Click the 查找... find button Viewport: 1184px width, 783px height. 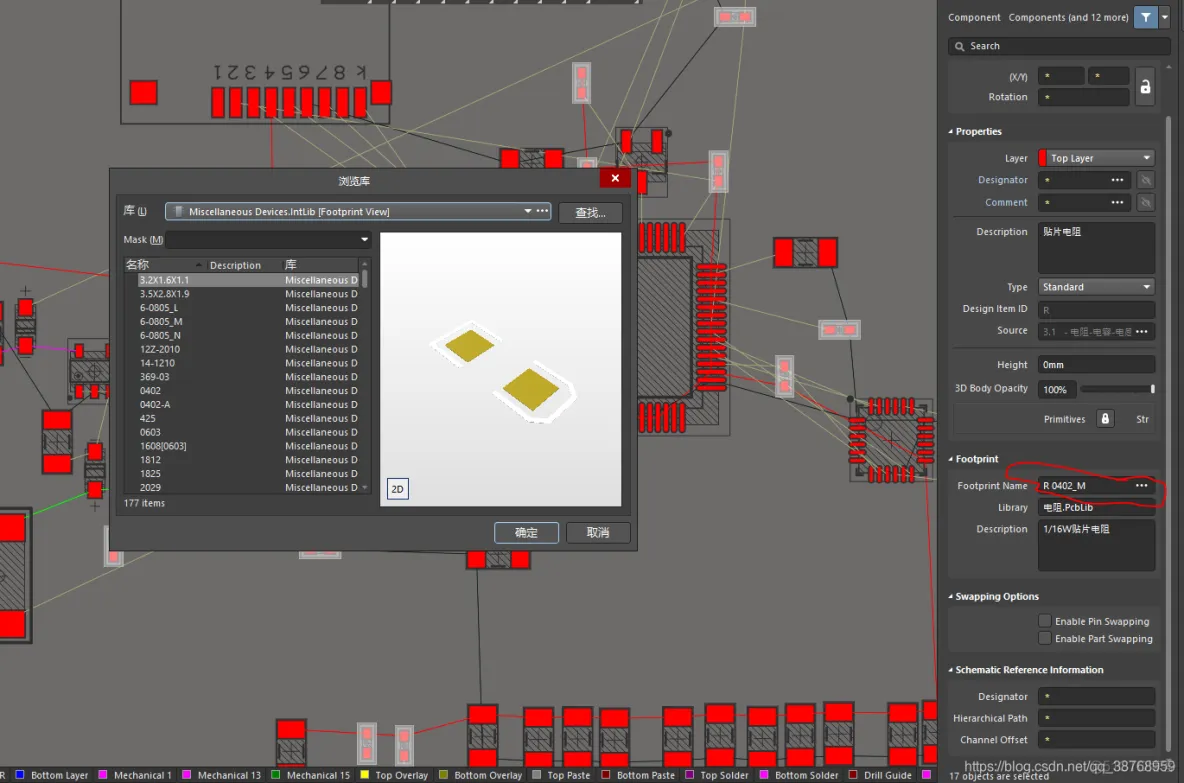(590, 213)
